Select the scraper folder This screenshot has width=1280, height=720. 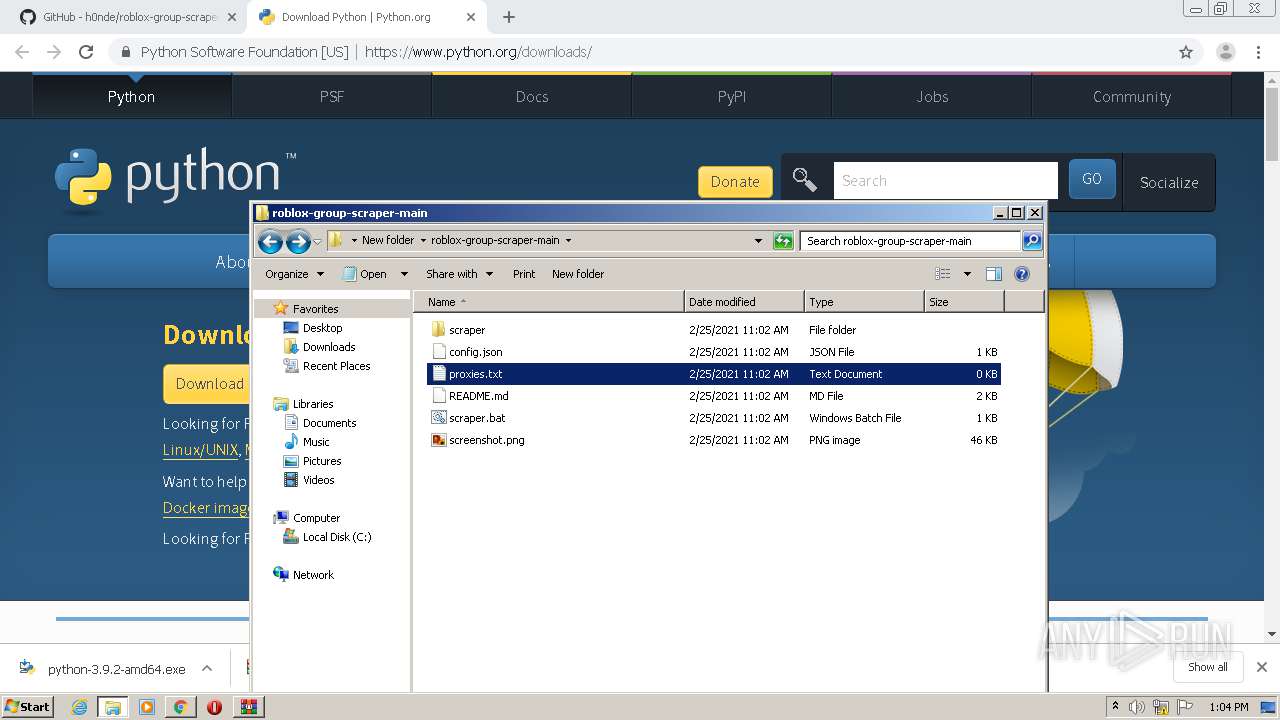pyautogui.click(x=714, y=330)
